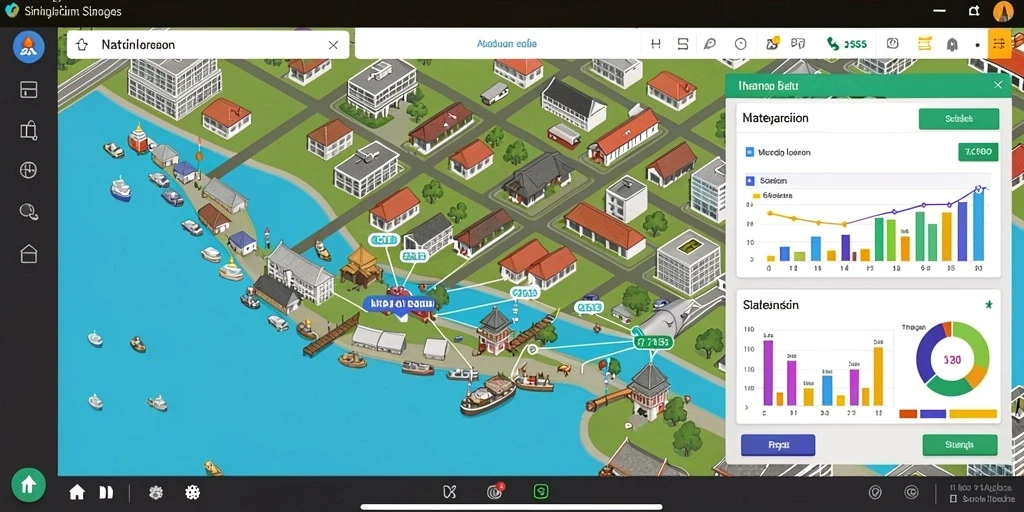Viewport: 1024px width, 512px height.
Task: Open the globe icon in left sidebar
Action: (x=28, y=170)
